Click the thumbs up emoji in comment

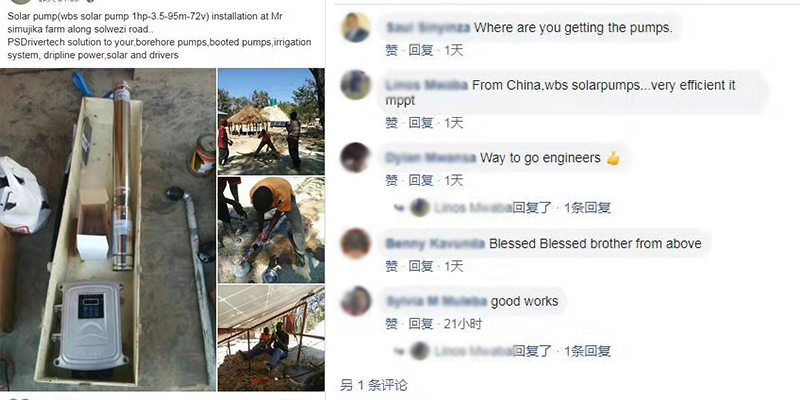pos(613,158)
